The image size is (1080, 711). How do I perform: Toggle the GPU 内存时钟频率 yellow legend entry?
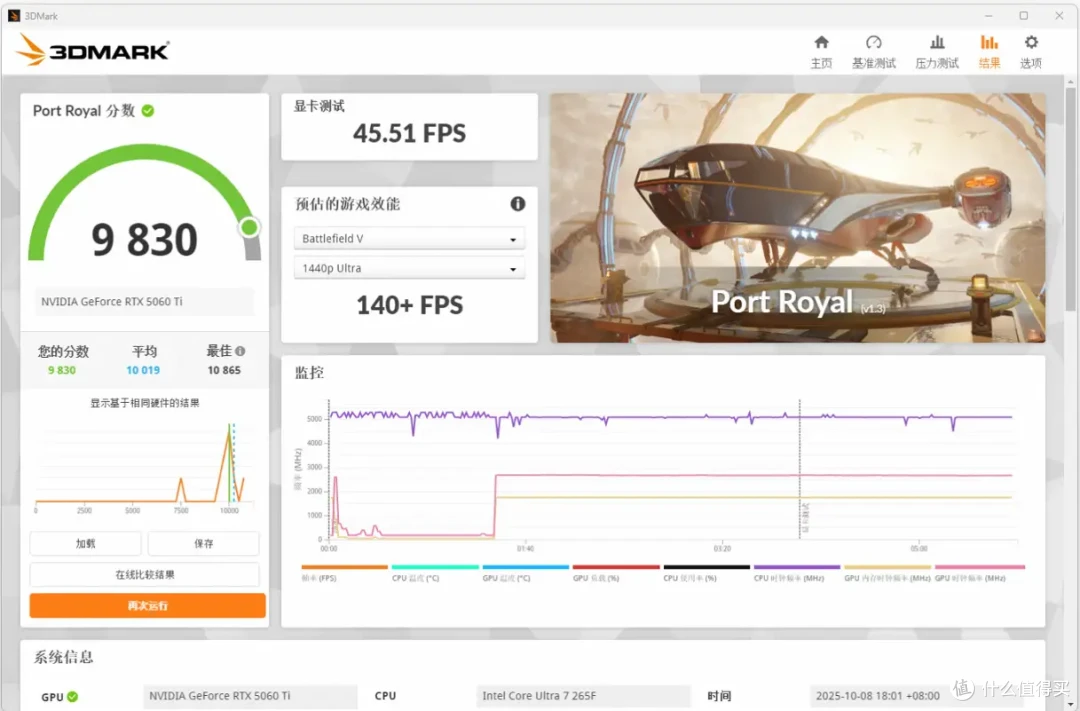pyautogui.click(x=887, y=573)
